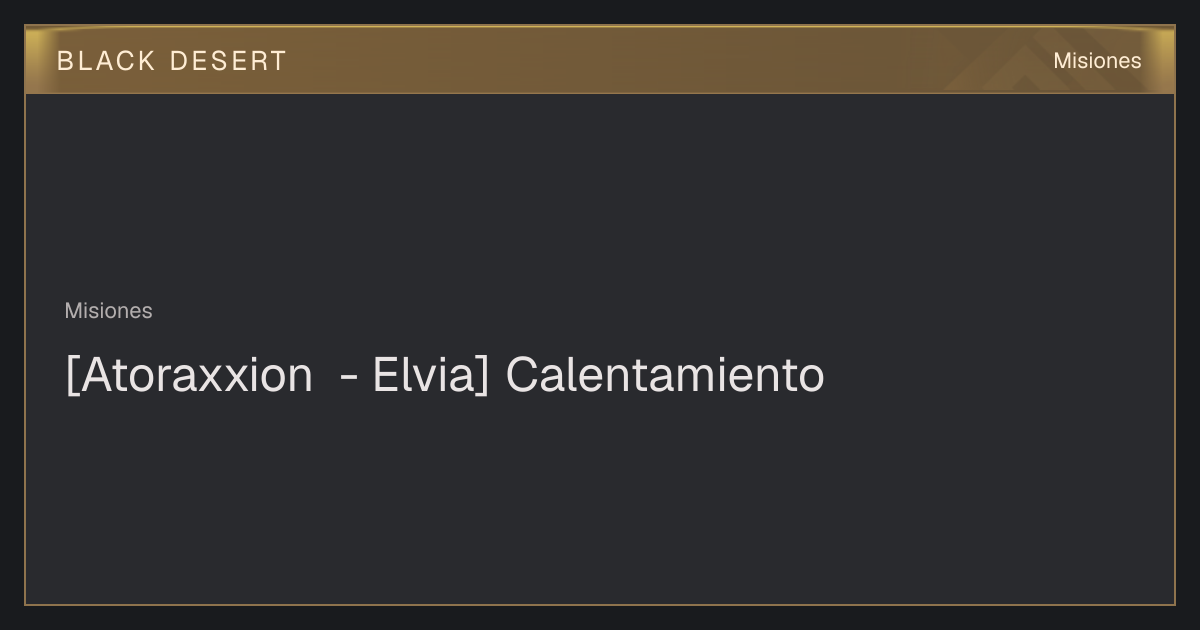Viewport: 1200px width, 630px height.
Task: Click the closing bracket after Elvia
Action: (x=482, y=377)
